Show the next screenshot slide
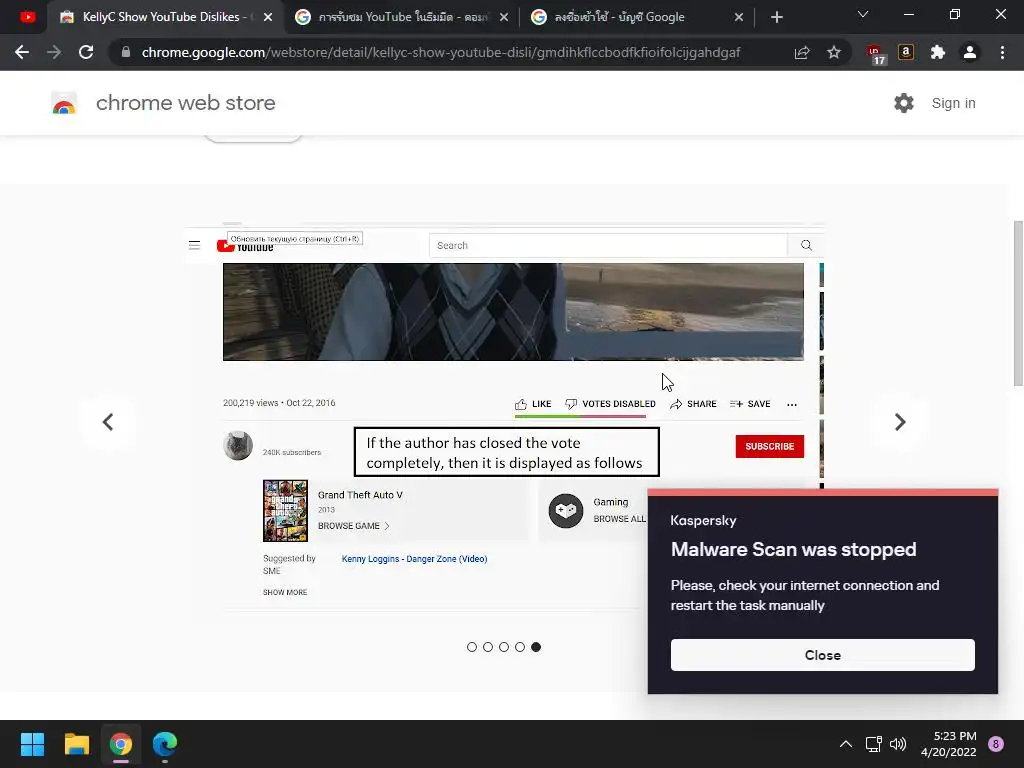The image size is (1024, 768). (x=900, y=422)
